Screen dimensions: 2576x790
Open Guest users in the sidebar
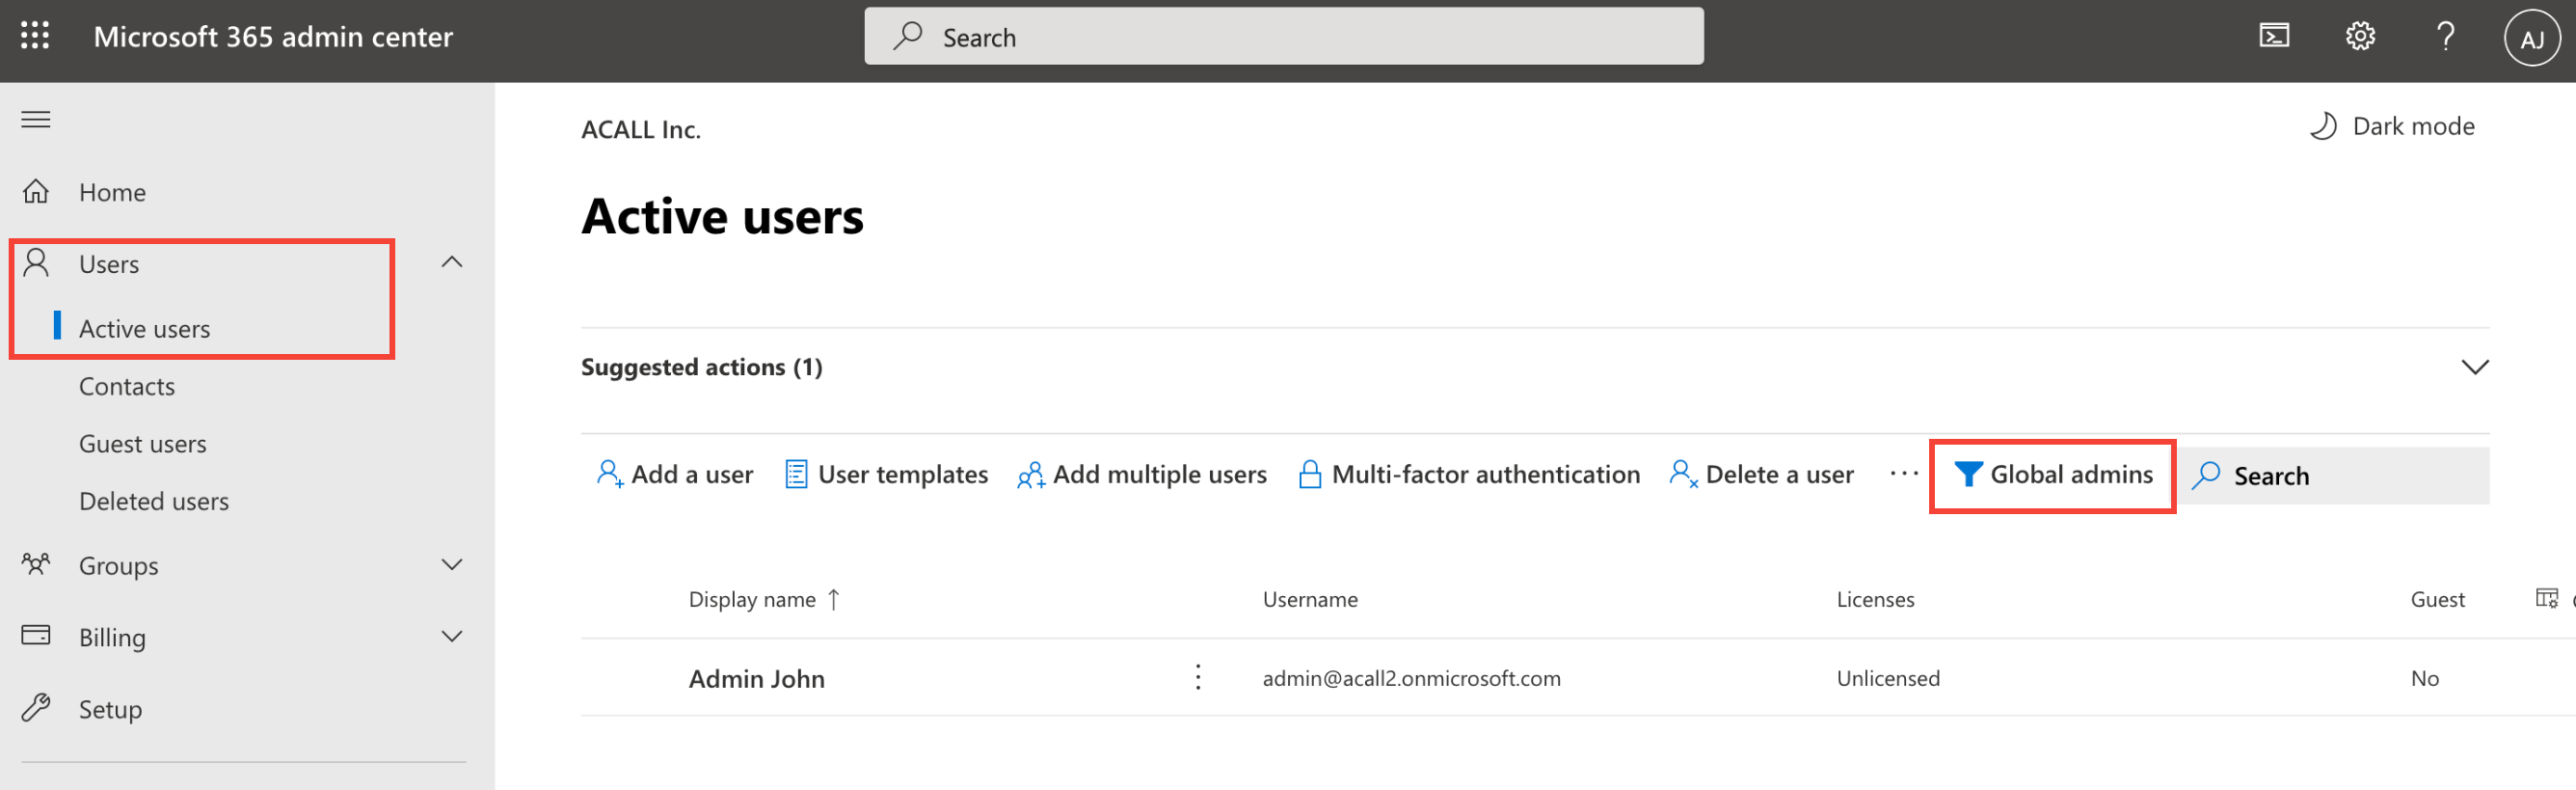click(143, 443)
